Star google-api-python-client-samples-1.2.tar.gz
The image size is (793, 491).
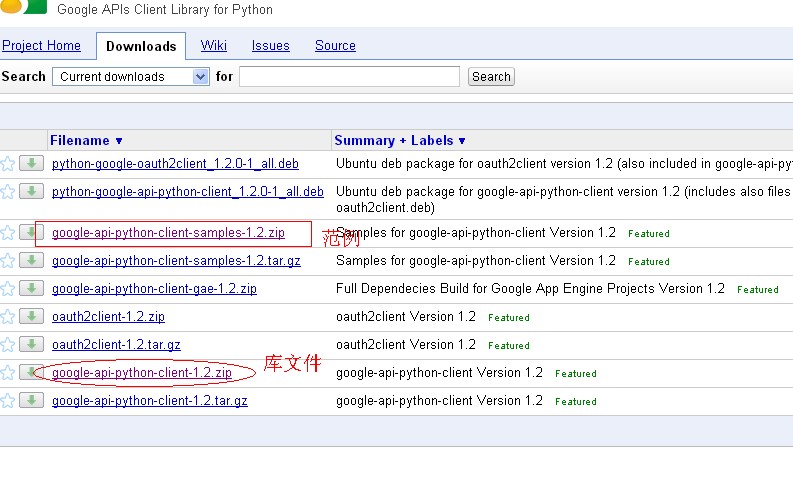pos(7,261)
